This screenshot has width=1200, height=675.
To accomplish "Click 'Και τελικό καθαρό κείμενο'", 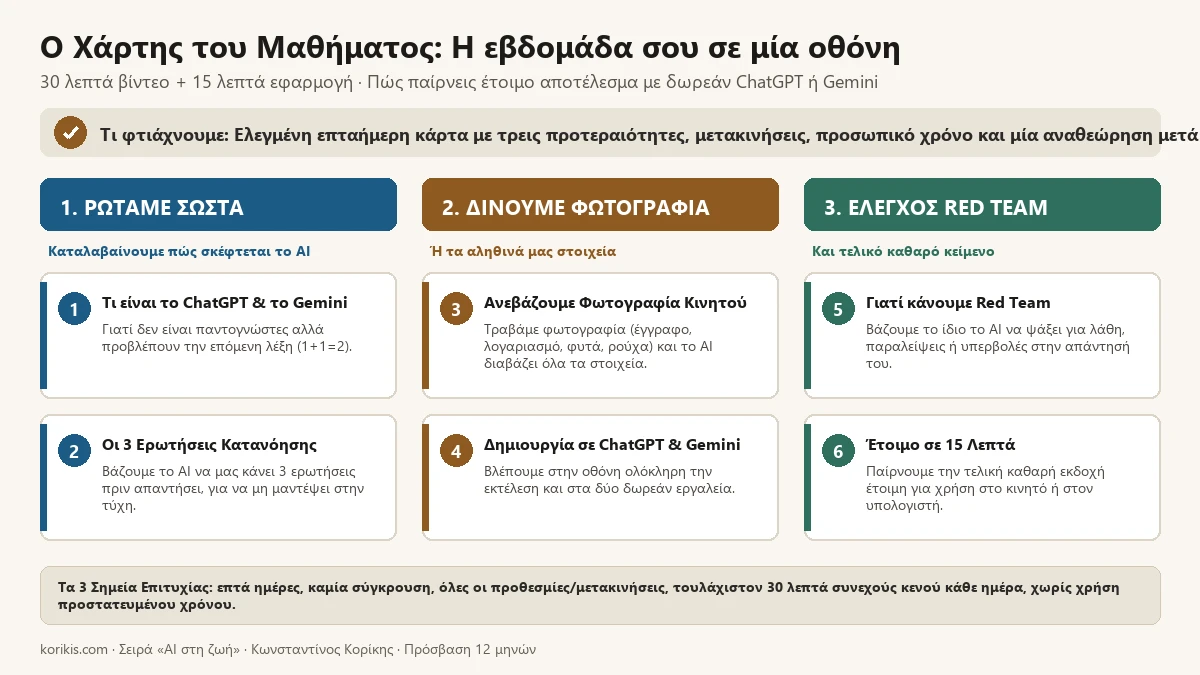I will 903,251.
